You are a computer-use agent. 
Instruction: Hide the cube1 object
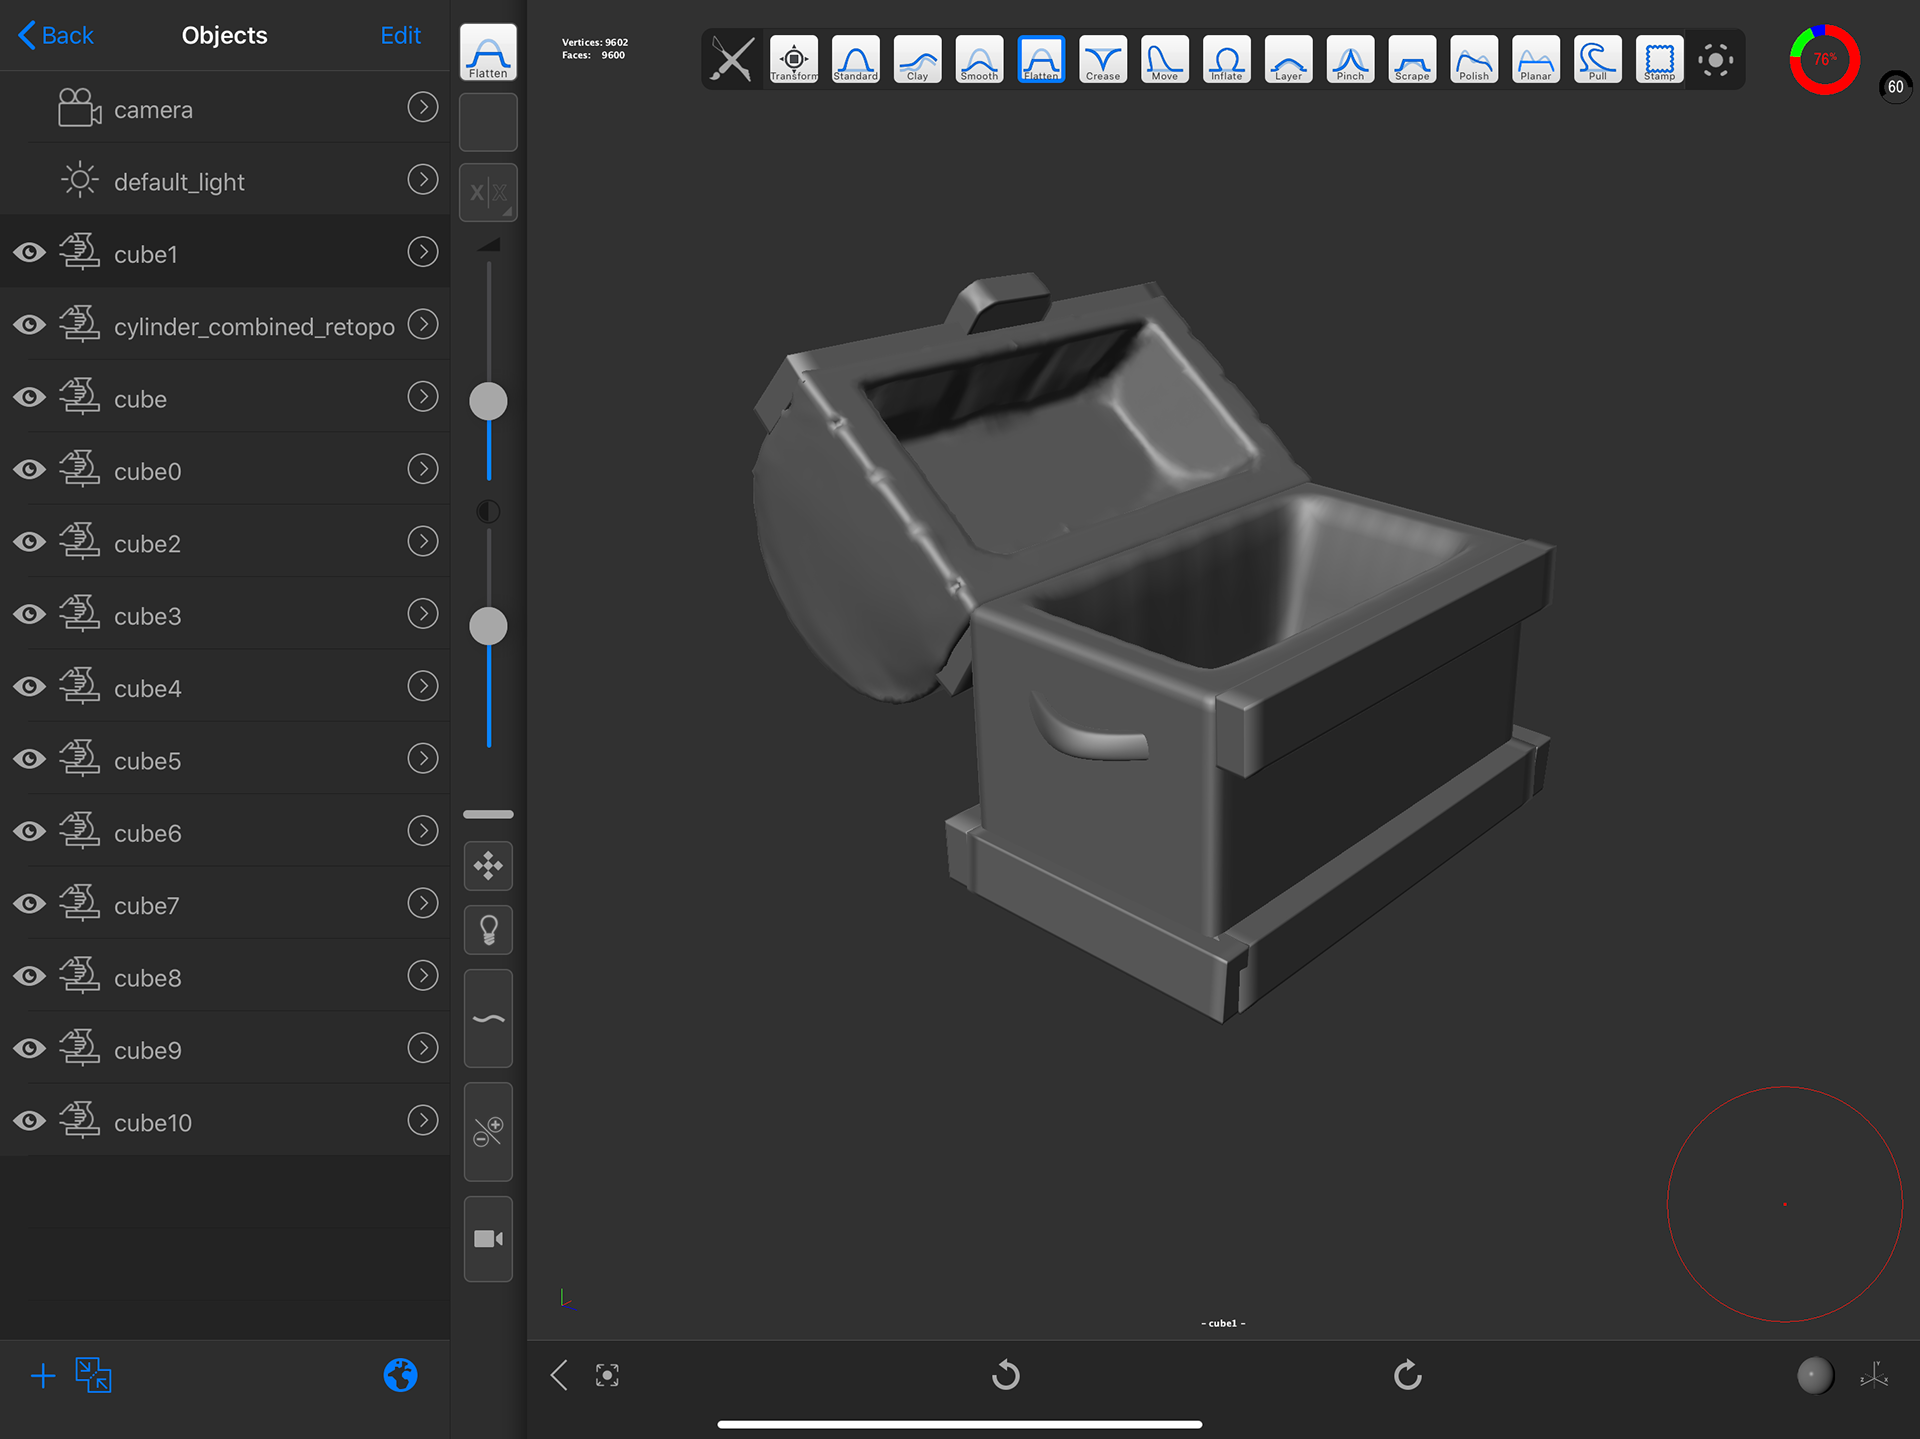click(x=29, y=253)
